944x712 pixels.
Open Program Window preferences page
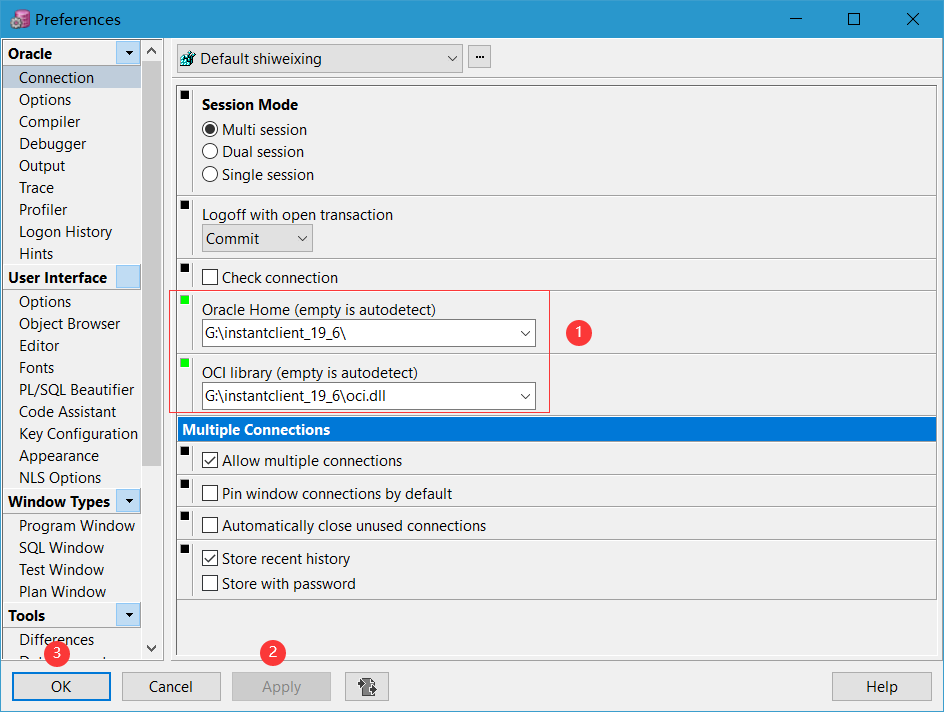(77, 525)
